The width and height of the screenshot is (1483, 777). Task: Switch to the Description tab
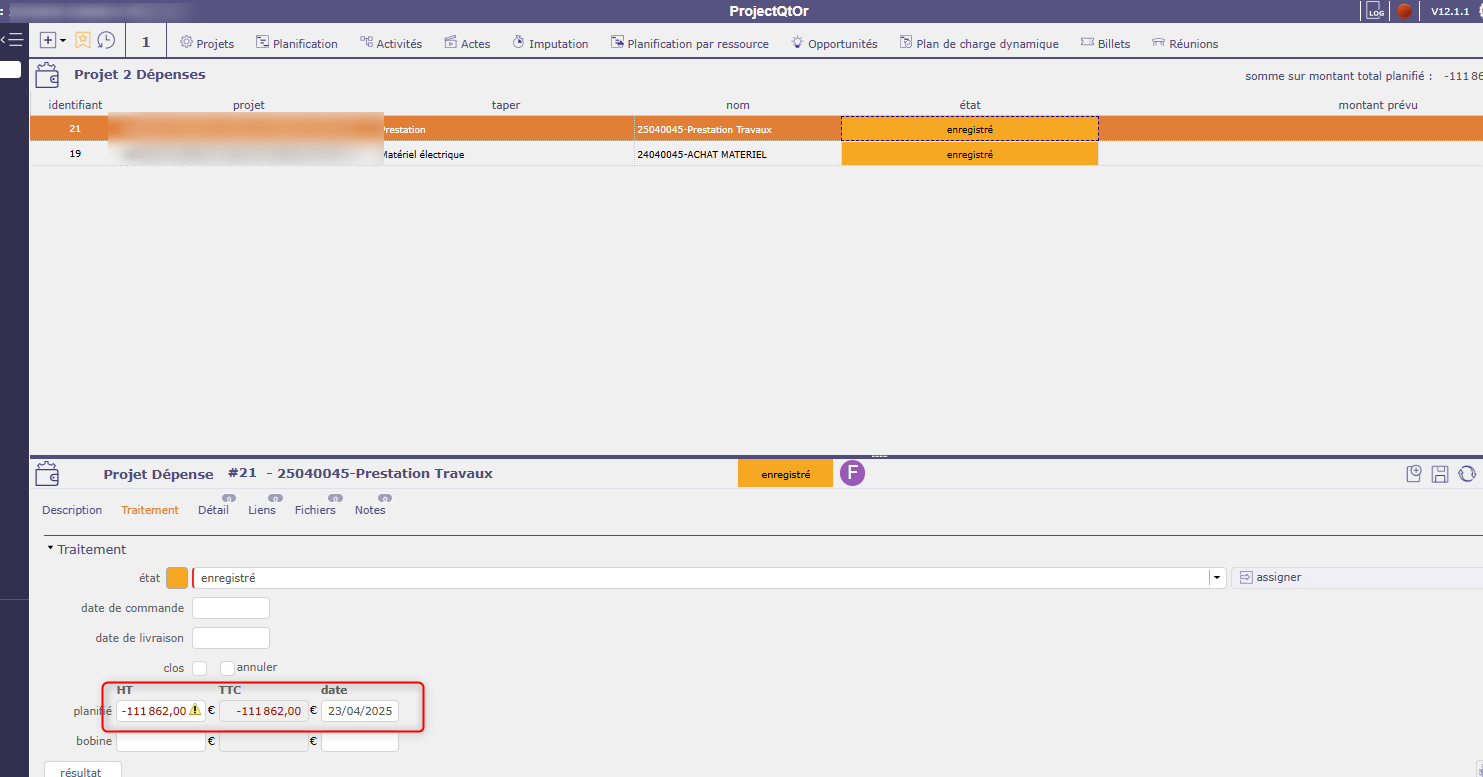(72, 510)
